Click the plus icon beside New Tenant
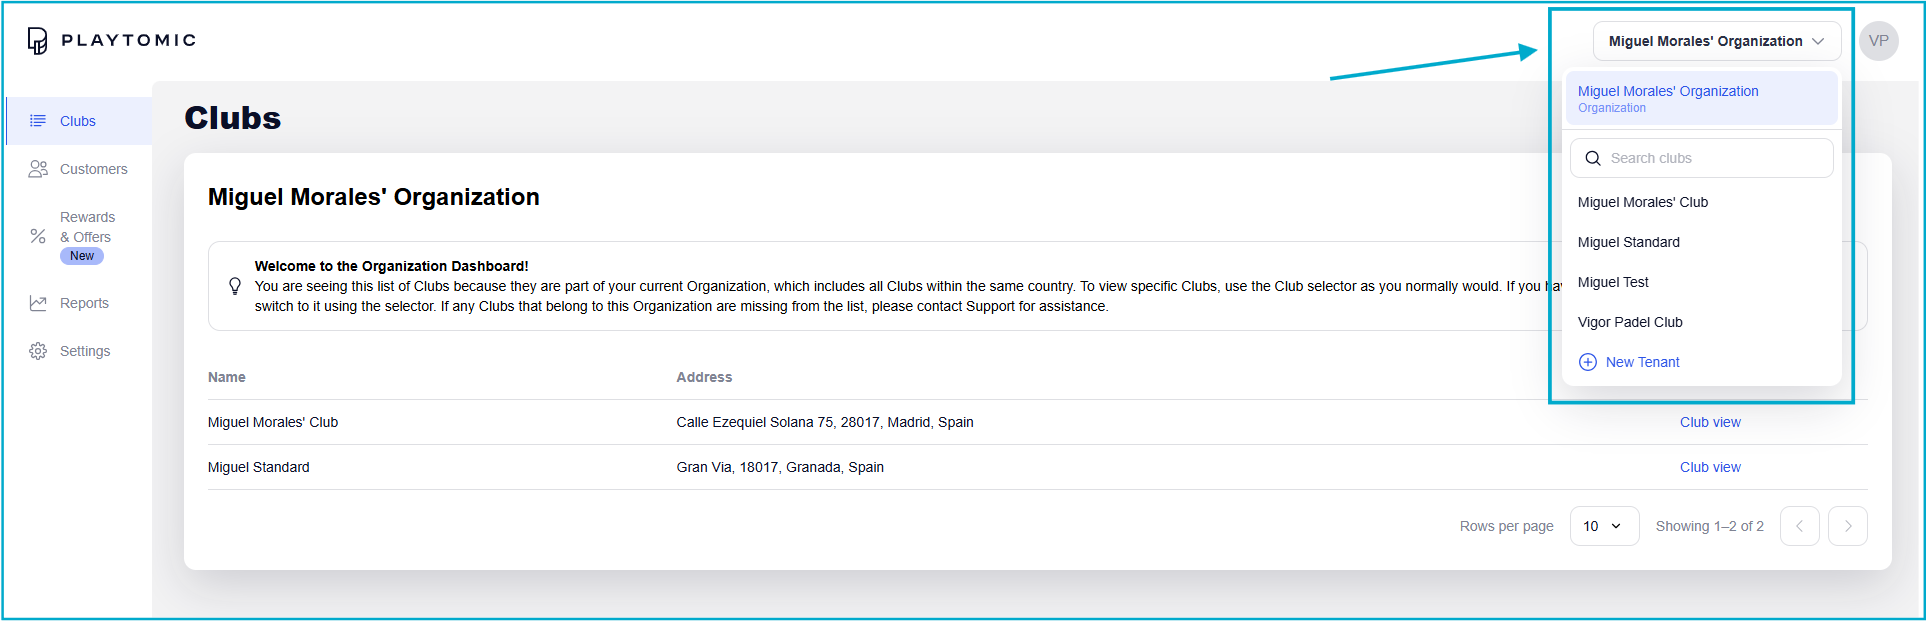This screenshot has height=621, width=1926. (x=1588, y=362)
